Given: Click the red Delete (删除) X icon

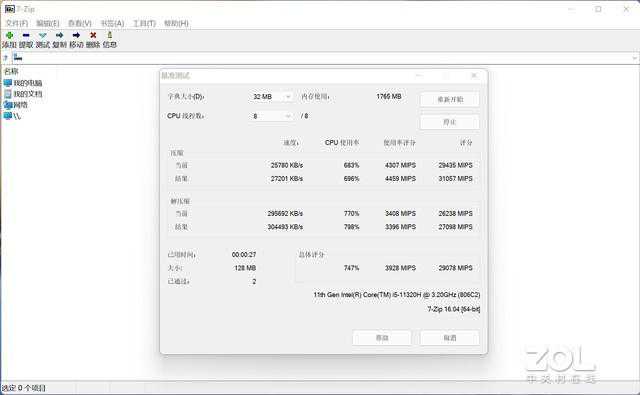Looking at the screenshot, I should point(93,36).
